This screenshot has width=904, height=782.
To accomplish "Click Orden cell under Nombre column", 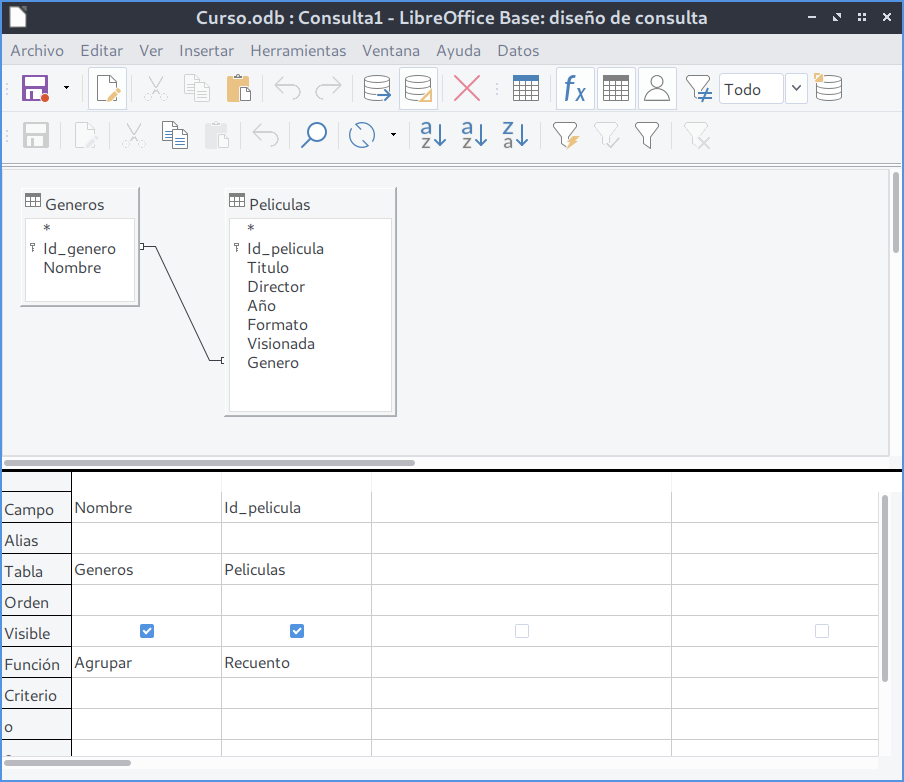I will tap(146, 600).
